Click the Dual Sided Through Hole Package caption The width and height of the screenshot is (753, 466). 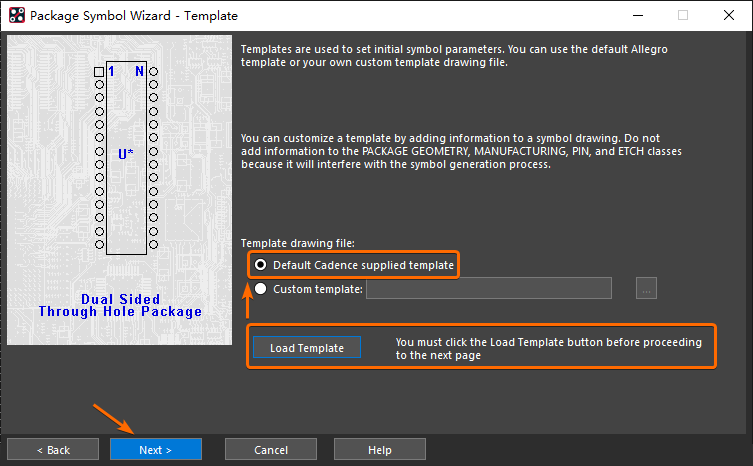tap(120, 306)
